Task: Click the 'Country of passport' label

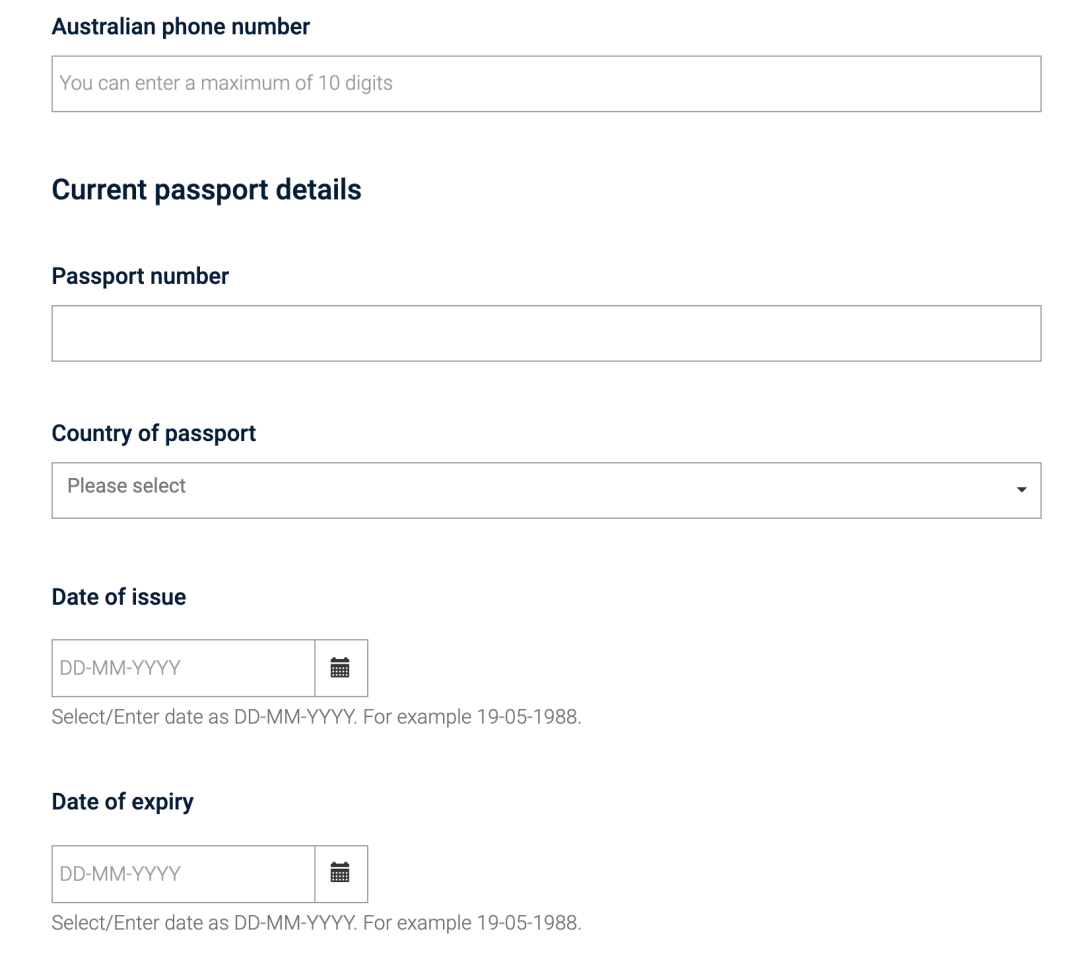Action: 154,434
